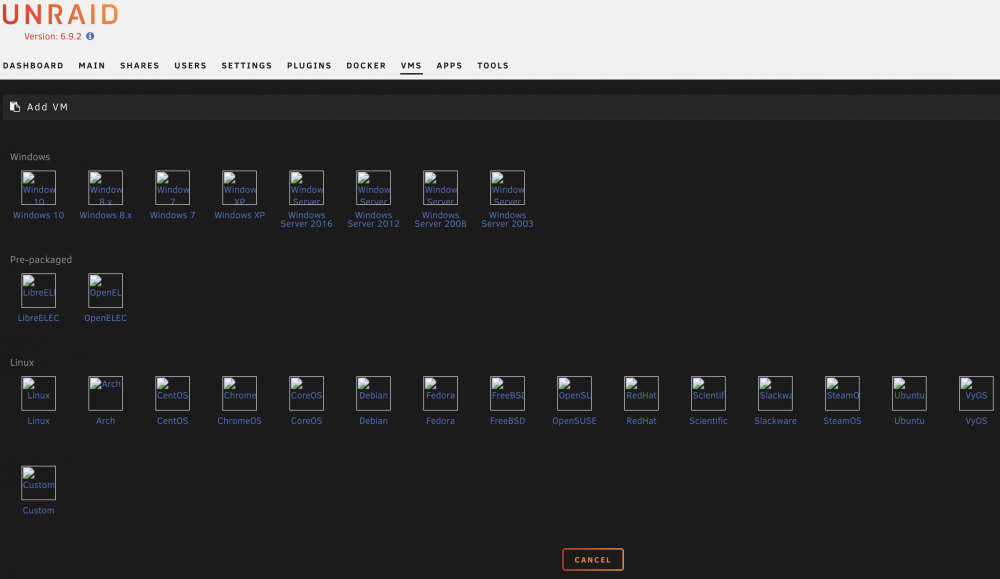Switch to the Tools tab
The width and height of the screenshot is (1000, 579).
493,66
